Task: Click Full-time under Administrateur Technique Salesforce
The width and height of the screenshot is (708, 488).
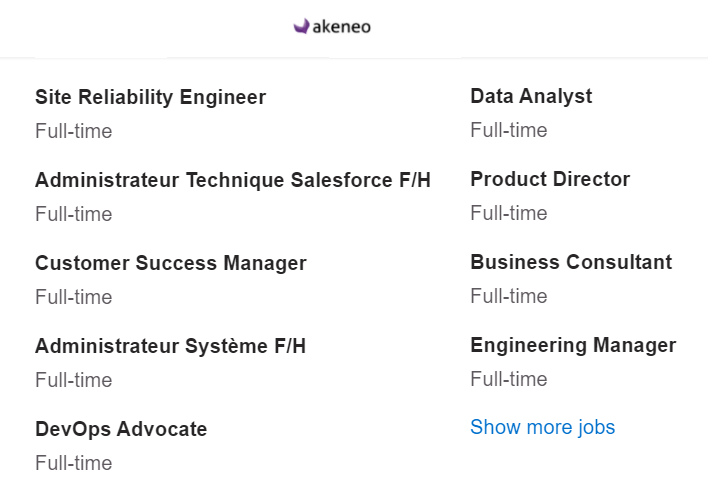Action: tap(74, 214)
